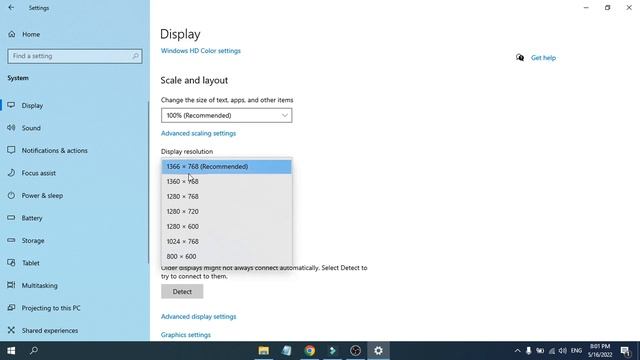Open Advanced display settings link
The width and height of the screenshot is (640, 360).
pyautogui.click(x=198, y=316)
